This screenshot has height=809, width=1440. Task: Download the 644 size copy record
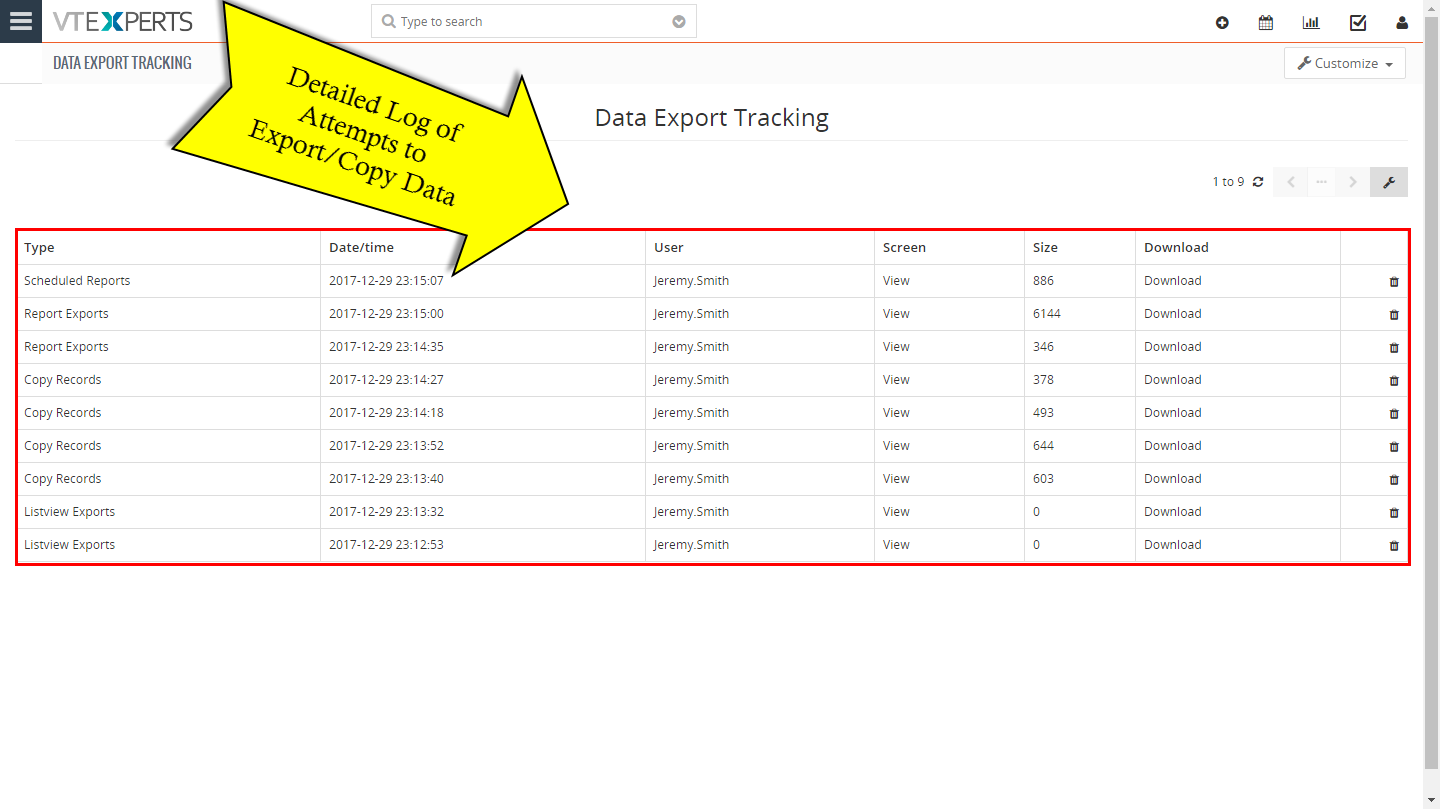point(1173,445)
